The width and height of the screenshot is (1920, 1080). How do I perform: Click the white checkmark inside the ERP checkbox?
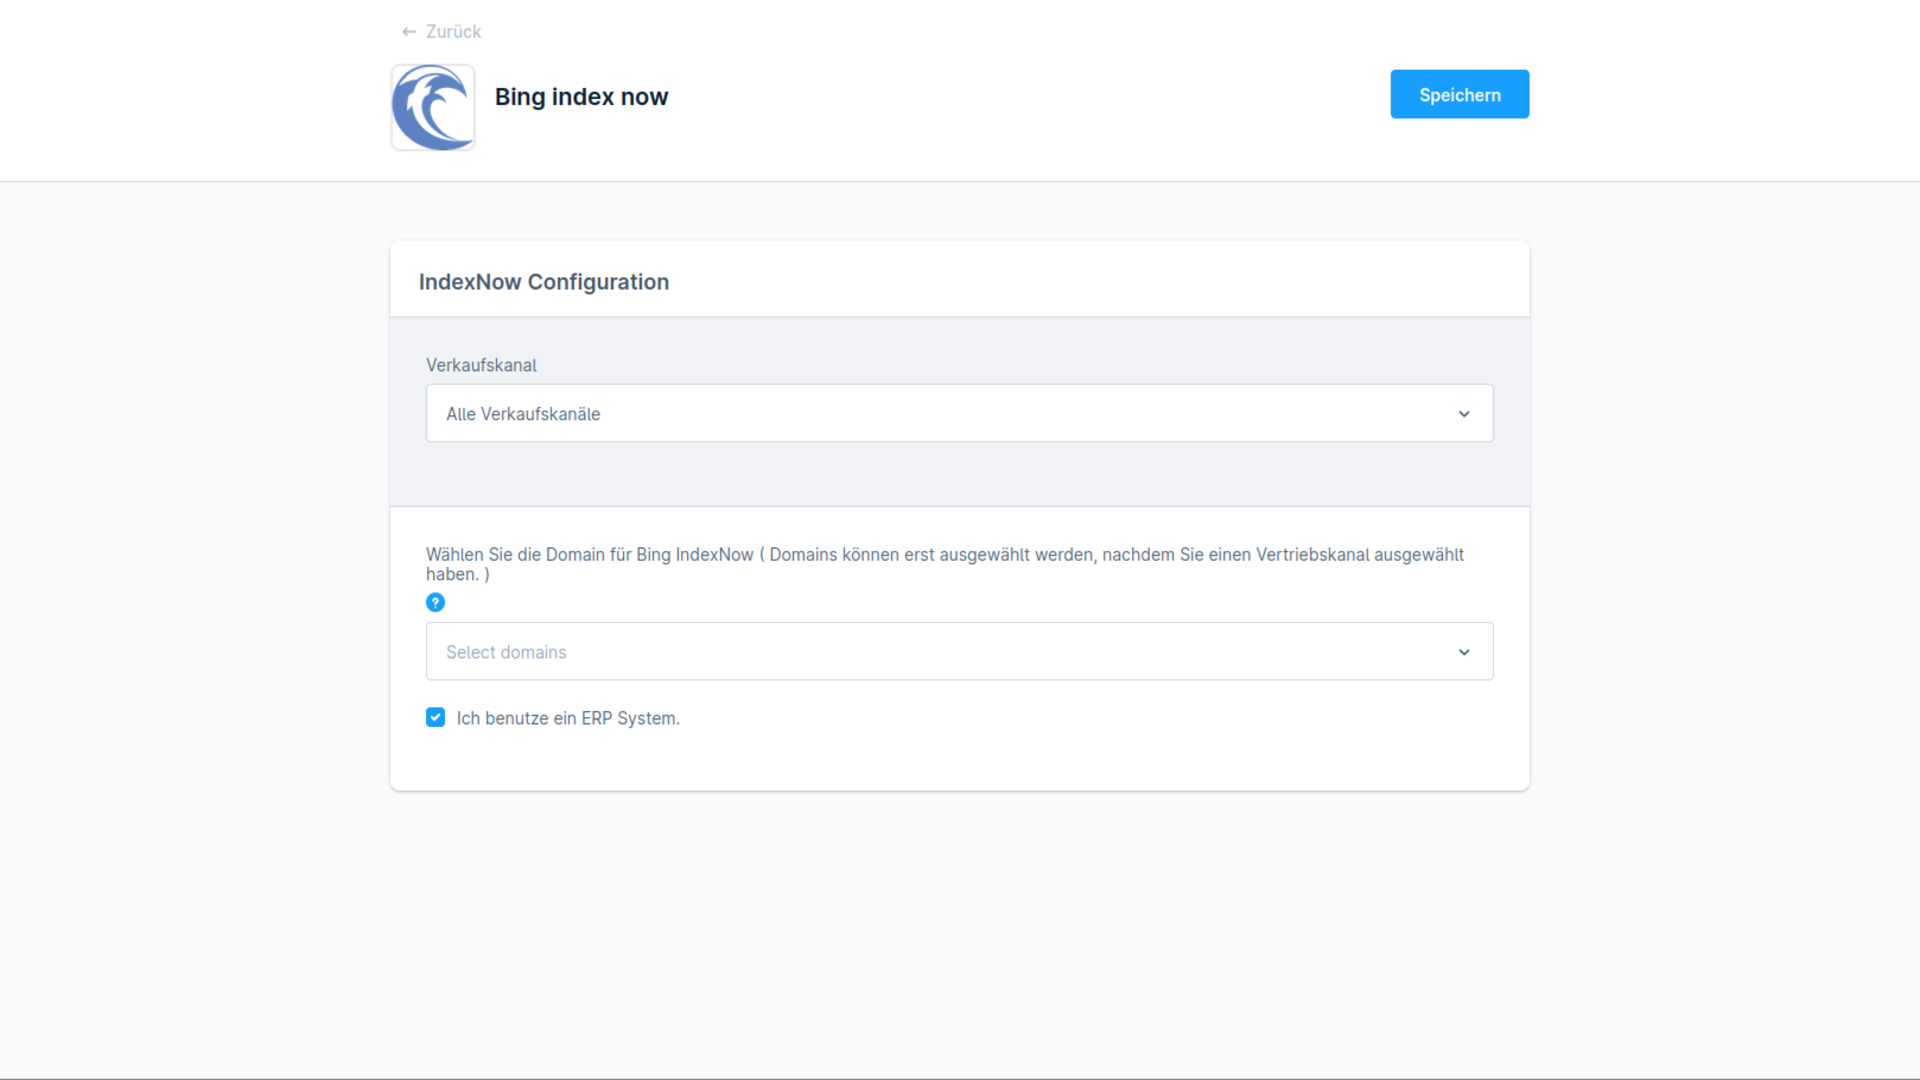(x=435, y=718)
